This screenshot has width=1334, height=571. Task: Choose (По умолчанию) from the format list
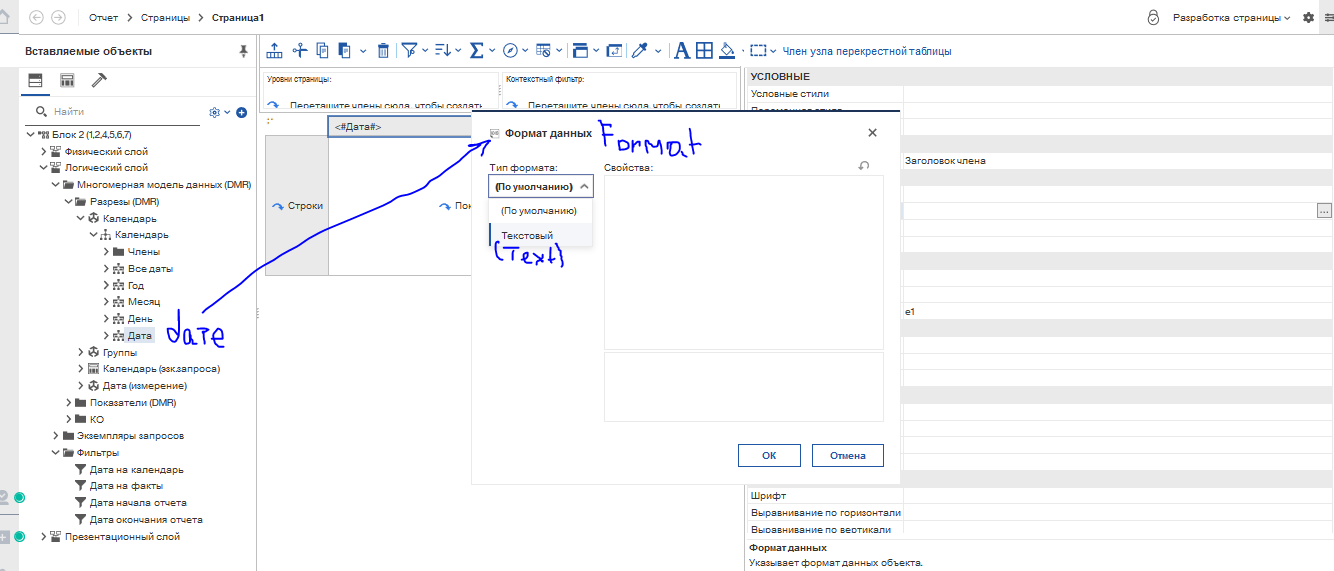pos(541,211)
